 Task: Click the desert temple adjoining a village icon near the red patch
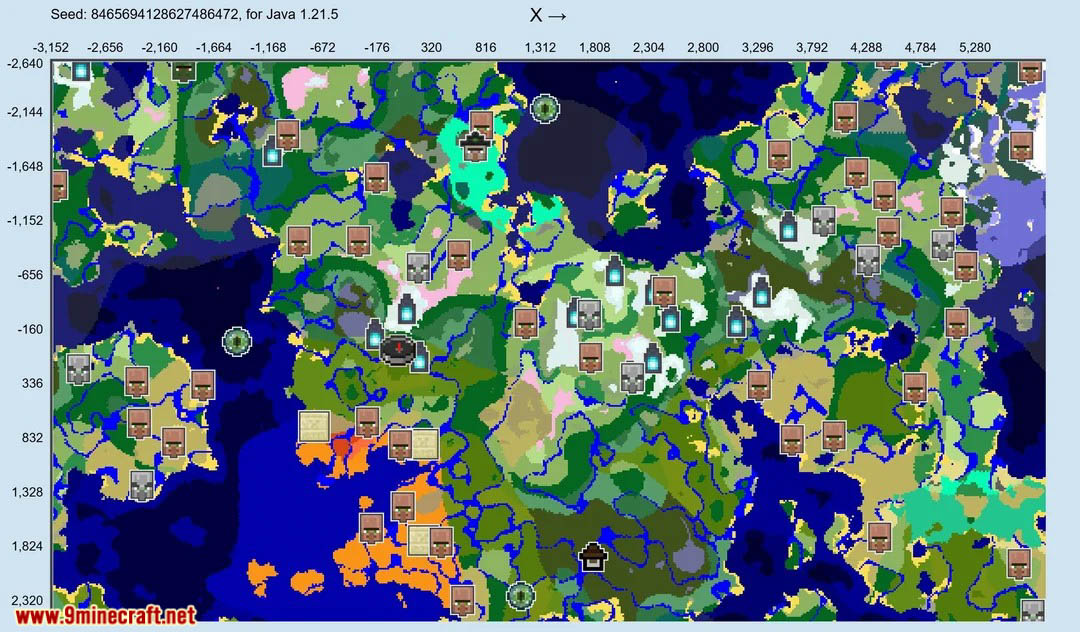[425, 443]
